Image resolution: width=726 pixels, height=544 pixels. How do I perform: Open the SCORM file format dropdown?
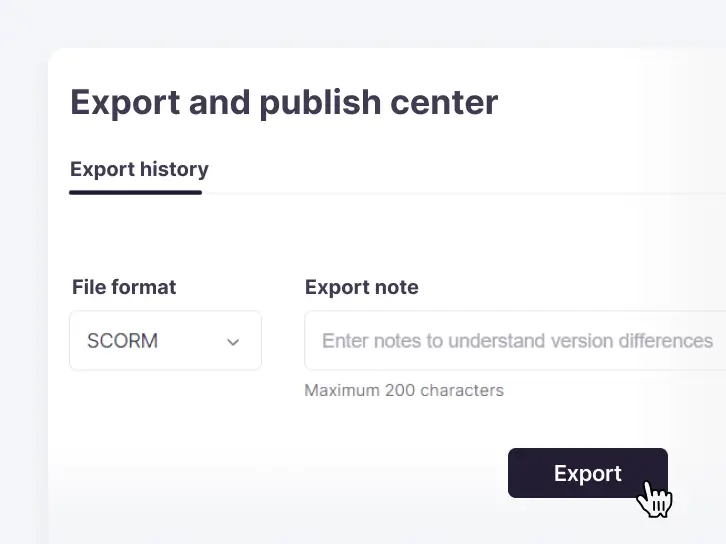tap(165, 340)
